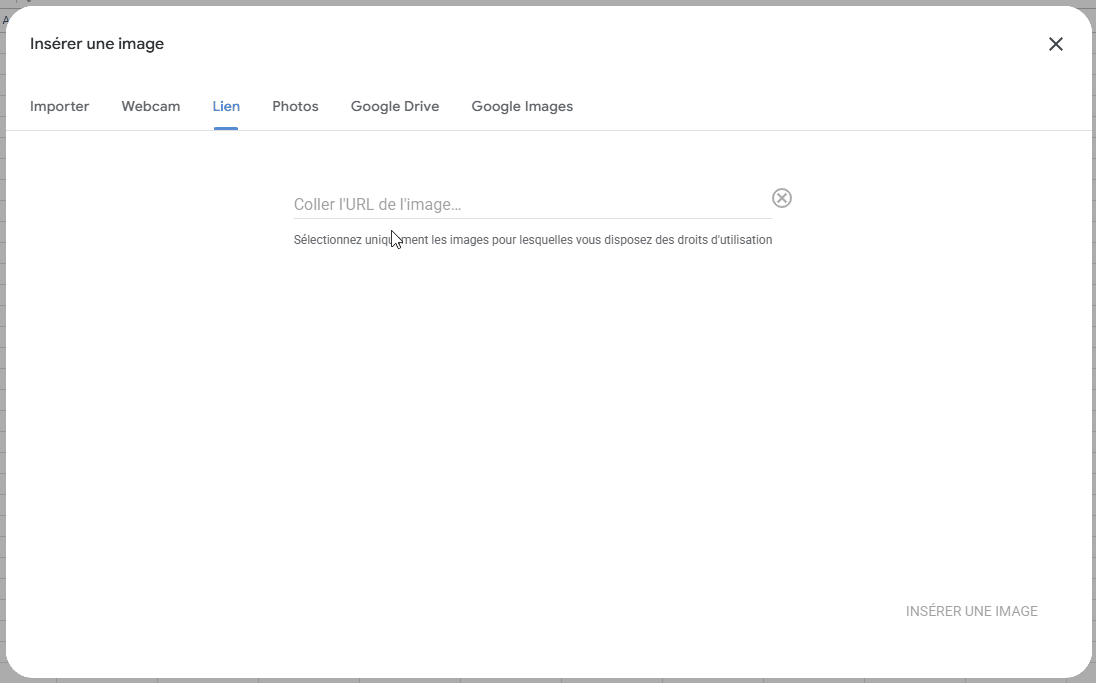Click the Coller l'URL de l'image field
Screen dimensions: 1096x683
click(532, 204)
